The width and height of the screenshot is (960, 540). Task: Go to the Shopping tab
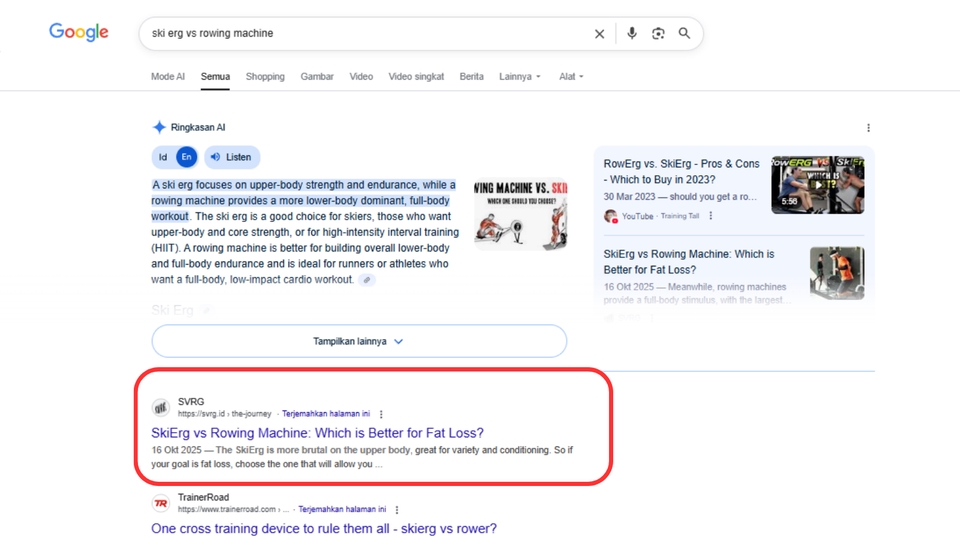[x=265, y=77]
